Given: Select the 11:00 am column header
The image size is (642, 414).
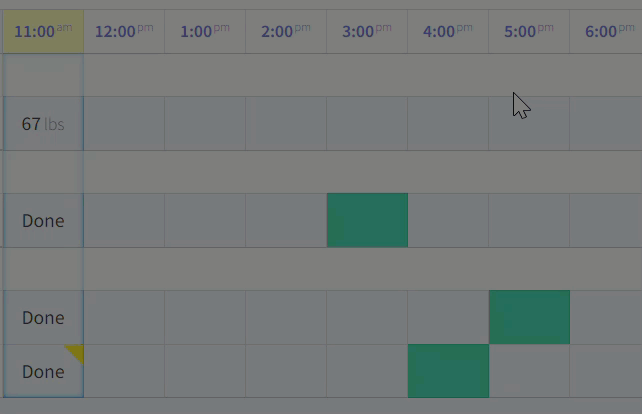Looking at the screenshot, I should coord(42,31).
